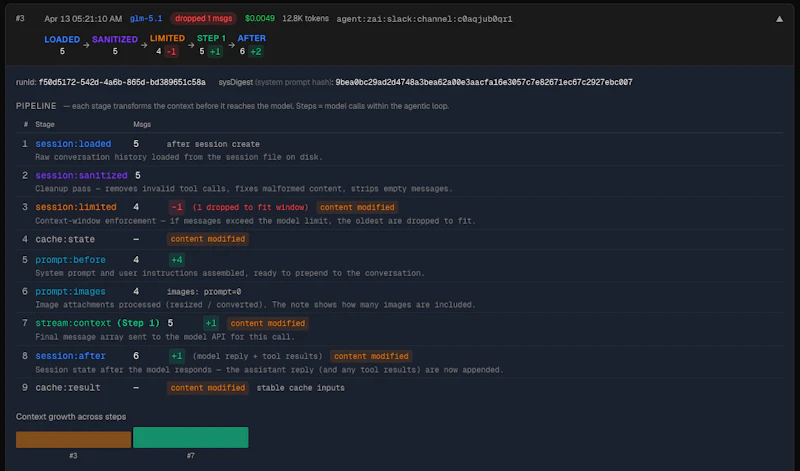Viewport: 800px width, 471px height.
Task: Click the 'dropped 1 msgs' badge
Action: point(203,18)
